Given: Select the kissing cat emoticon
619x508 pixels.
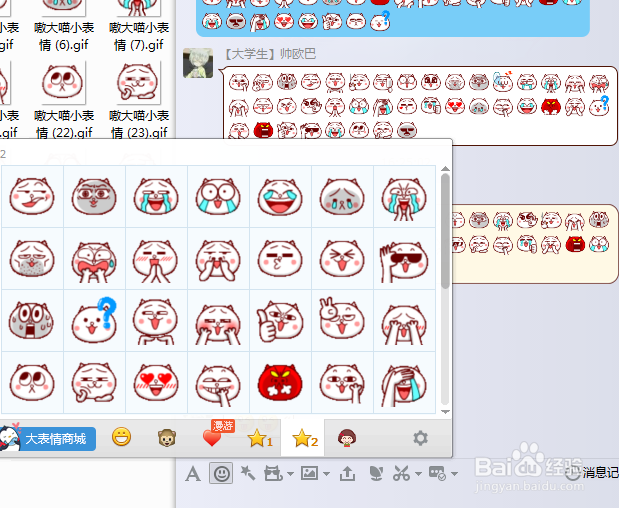Looking at the screenshot, I should click(x=280, y=259).
